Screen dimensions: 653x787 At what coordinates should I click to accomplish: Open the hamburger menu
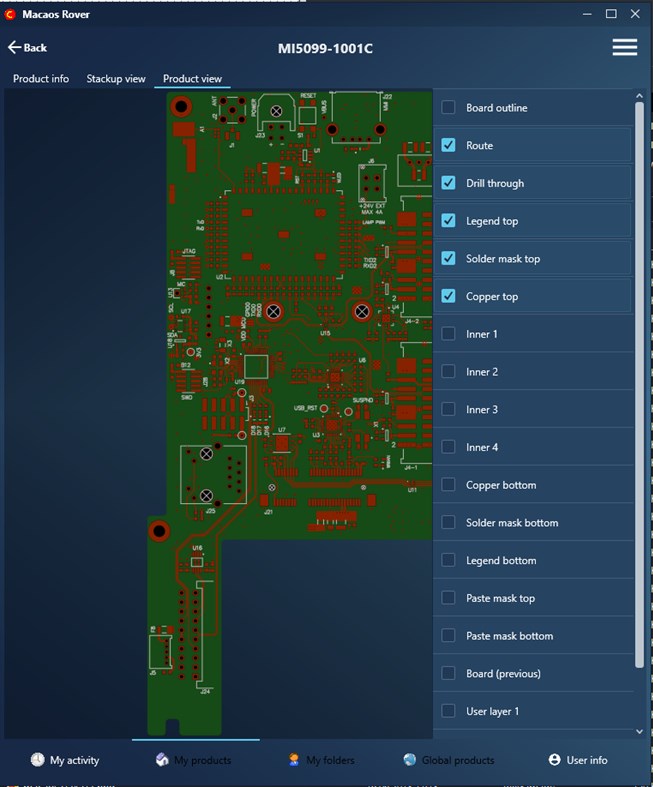point(624,47)
